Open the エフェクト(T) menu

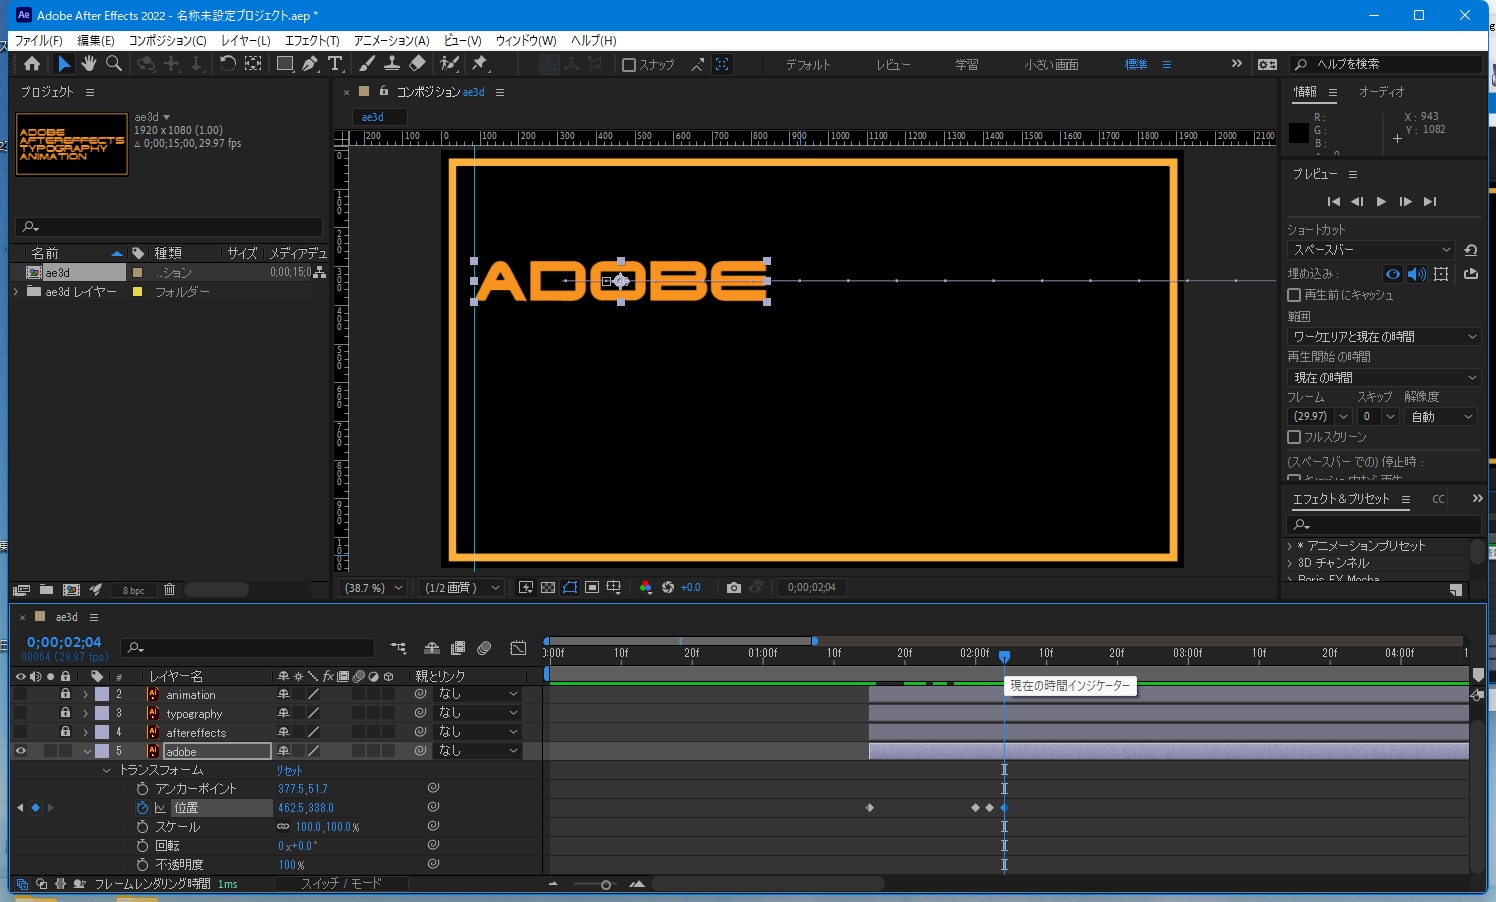pos(312,41)
